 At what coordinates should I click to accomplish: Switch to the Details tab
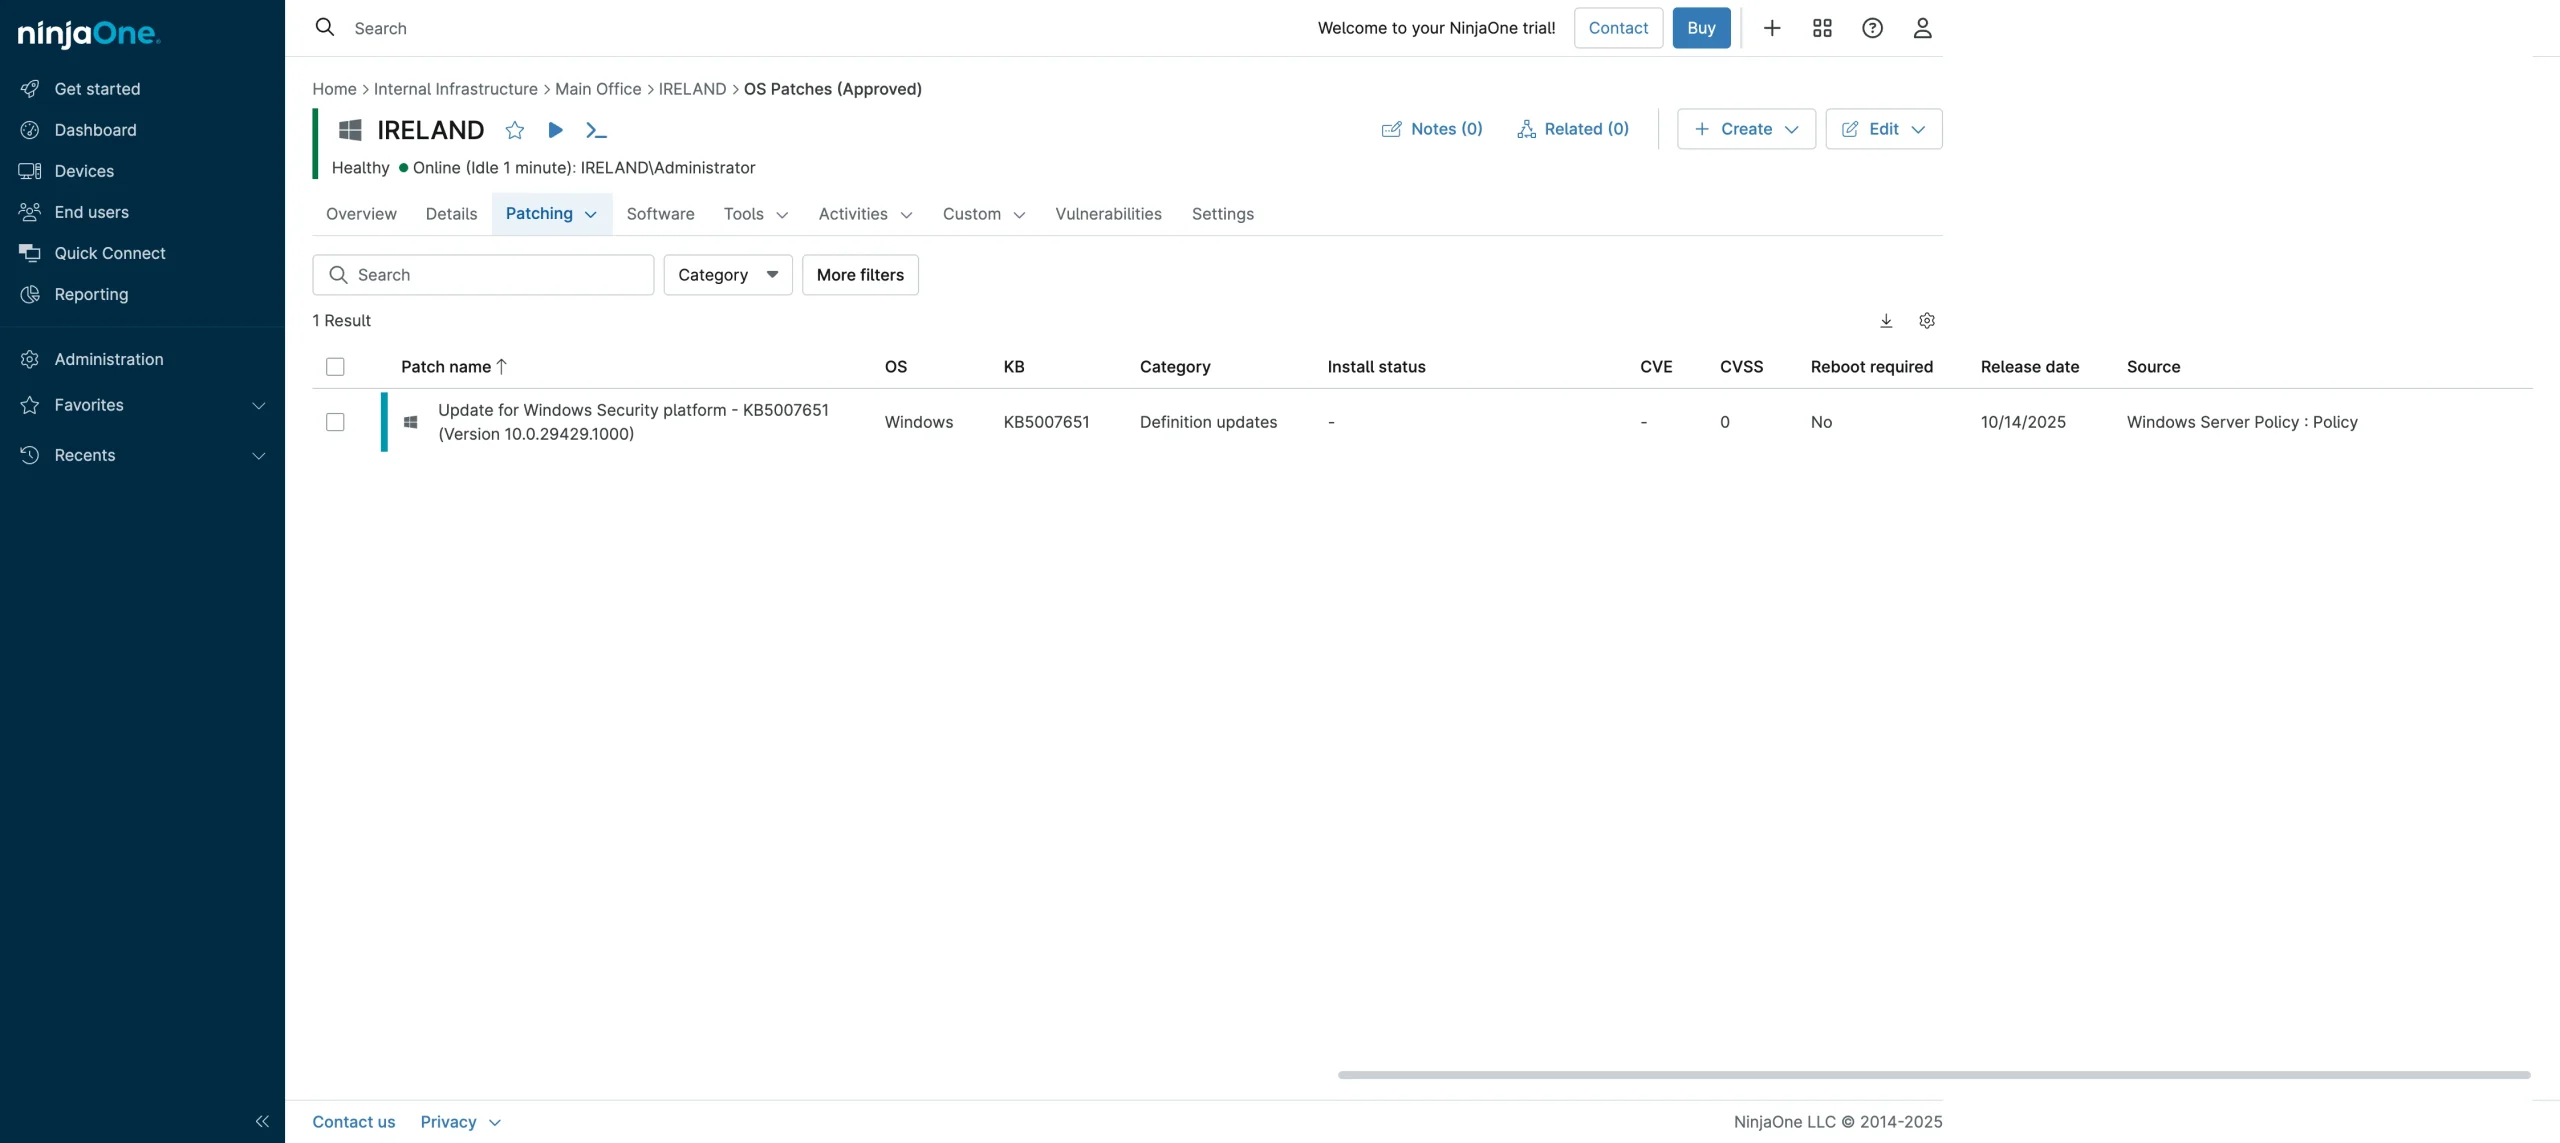451,214
